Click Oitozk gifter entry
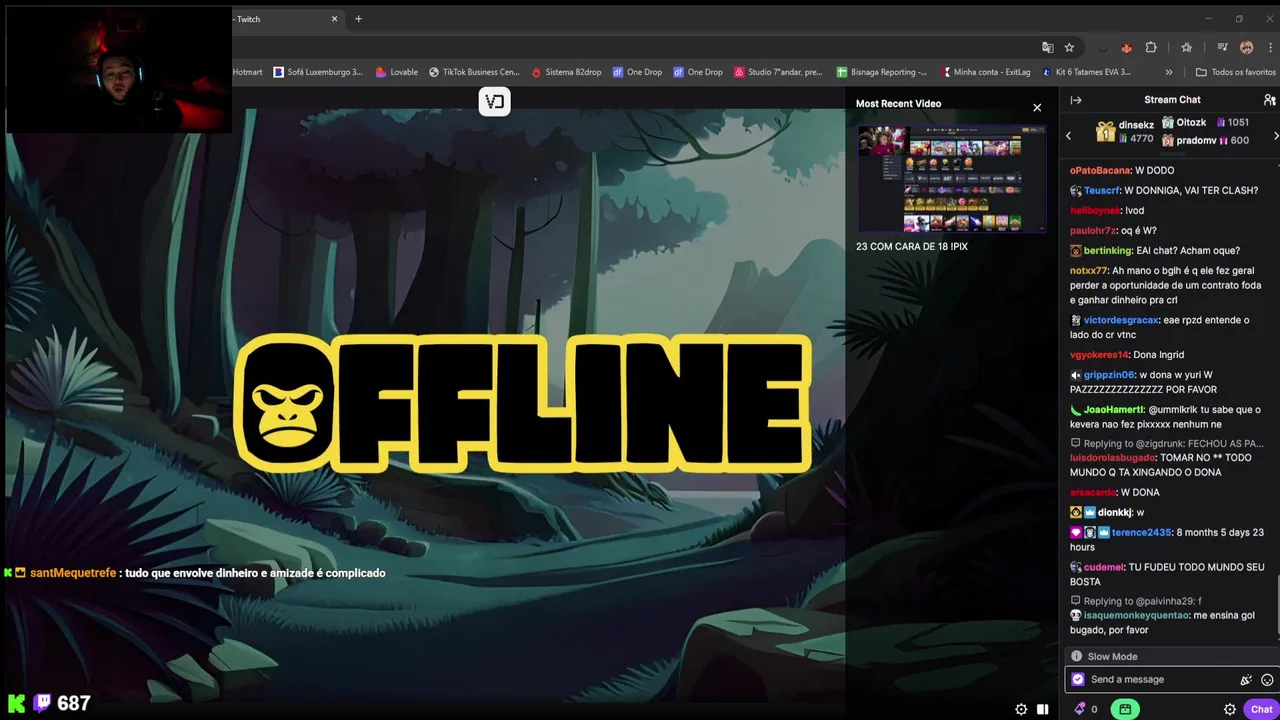The image size is (1280, 720). [1206, 122]
